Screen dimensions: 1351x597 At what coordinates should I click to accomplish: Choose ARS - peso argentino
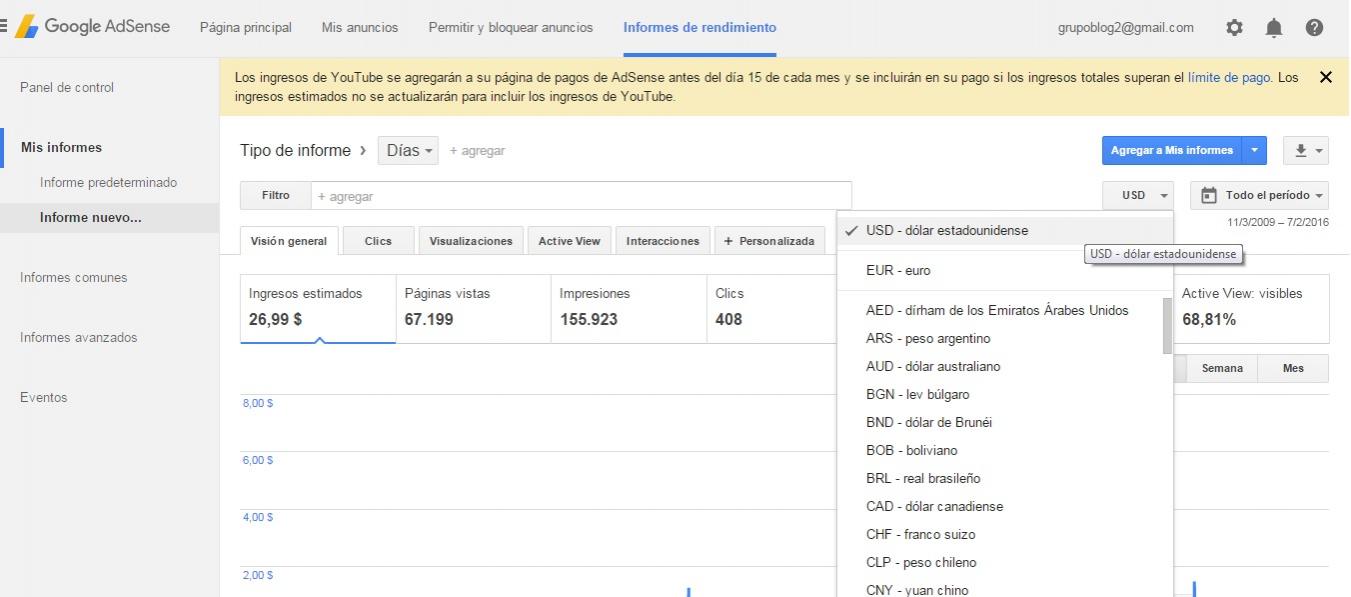pos(1000,338)
